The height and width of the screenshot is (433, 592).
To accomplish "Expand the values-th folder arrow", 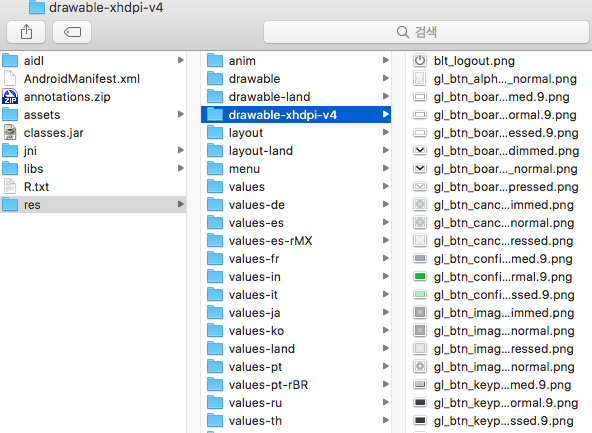I will tap(385, 420).
